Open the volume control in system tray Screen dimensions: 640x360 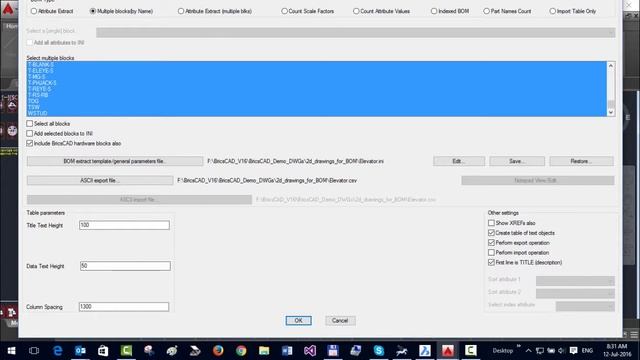point(562,351)
